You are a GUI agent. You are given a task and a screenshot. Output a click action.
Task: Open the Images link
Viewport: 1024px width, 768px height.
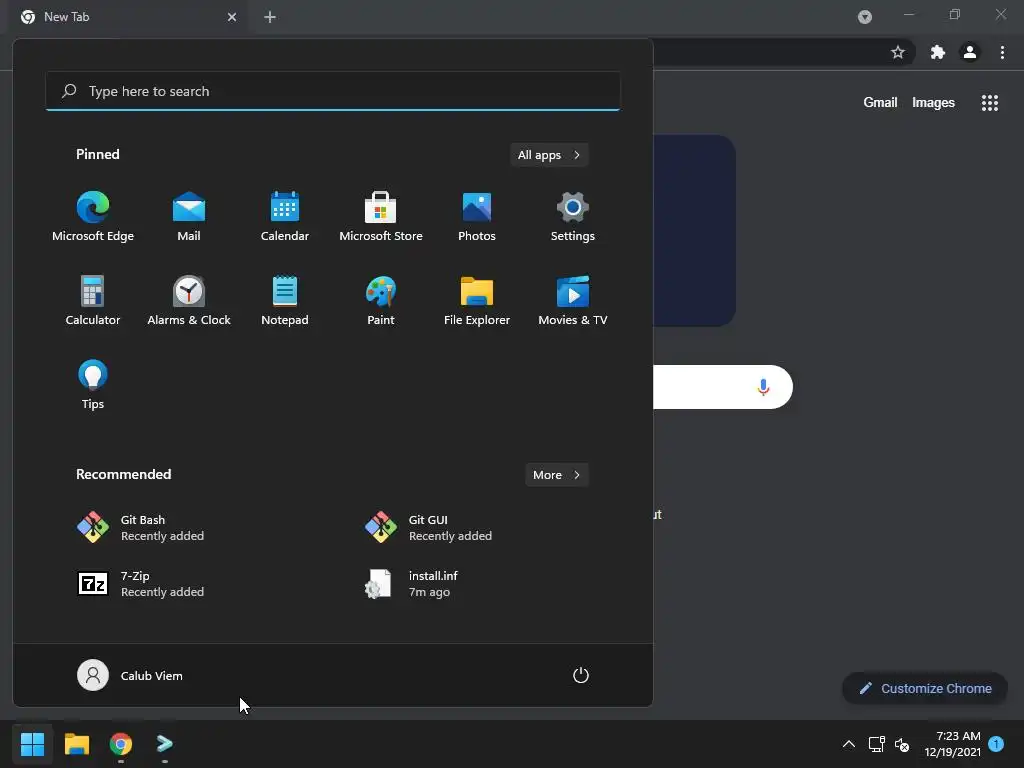coord(933,103)
